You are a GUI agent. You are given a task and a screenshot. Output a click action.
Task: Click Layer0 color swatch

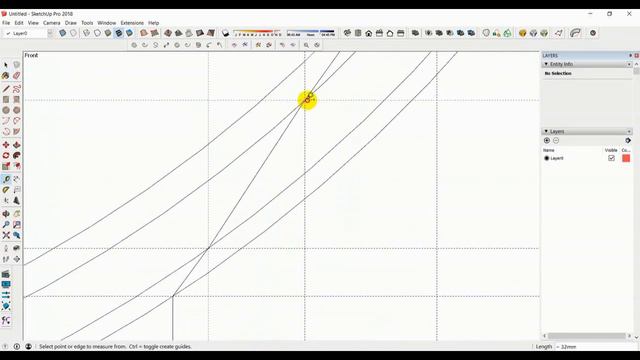[626, 158]
